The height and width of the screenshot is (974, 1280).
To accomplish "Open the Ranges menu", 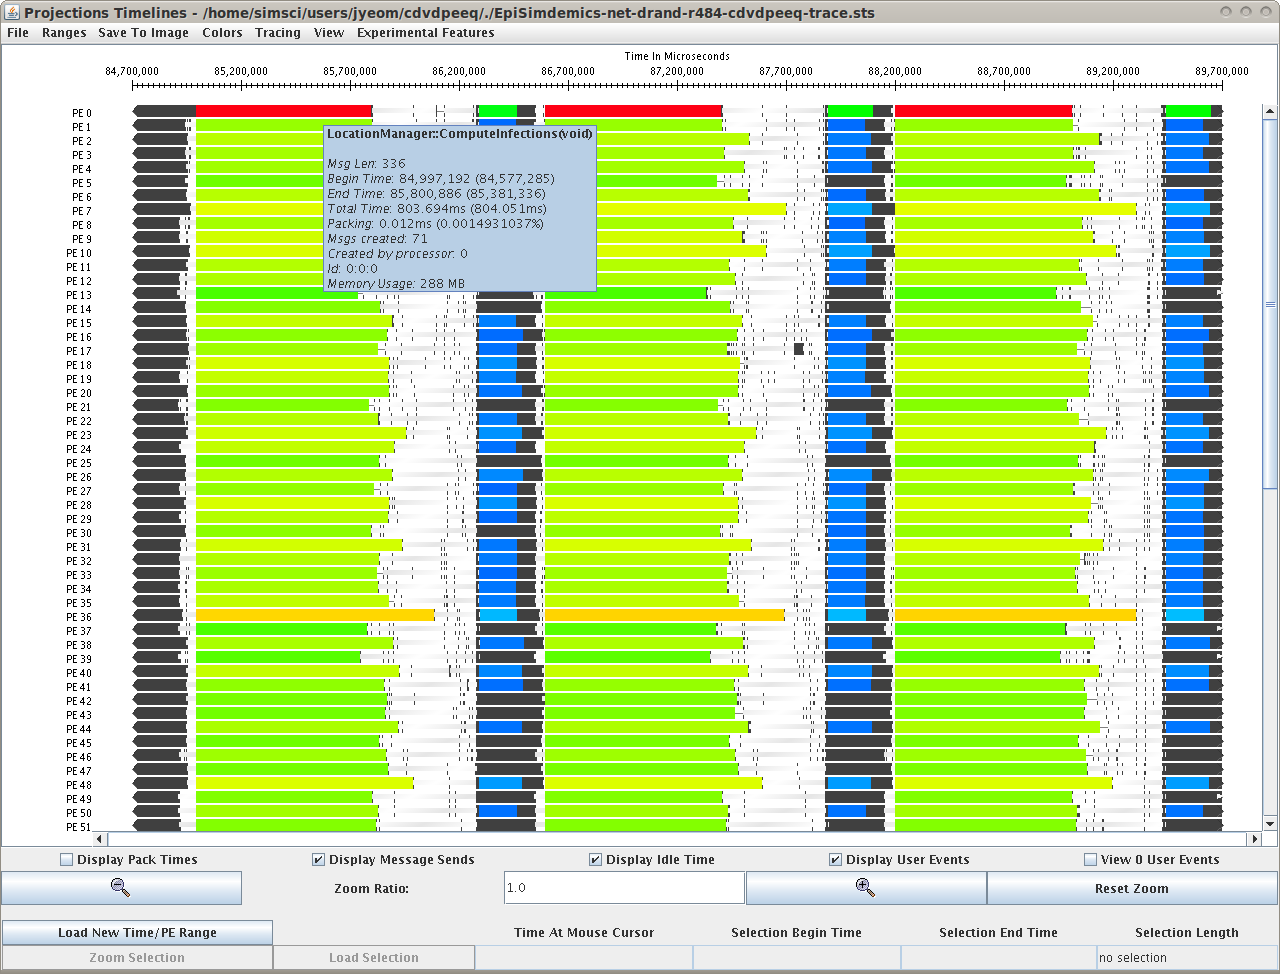I will coord(64,33).
